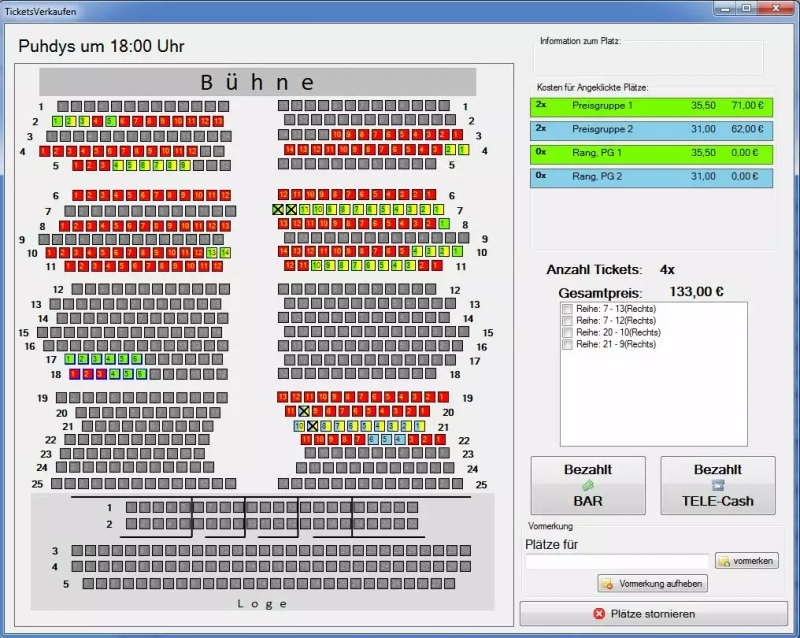Click the Bezahlt BAR payment button
Image resolution: width=800 pixels, height=638 pixels.
(588, 485)
